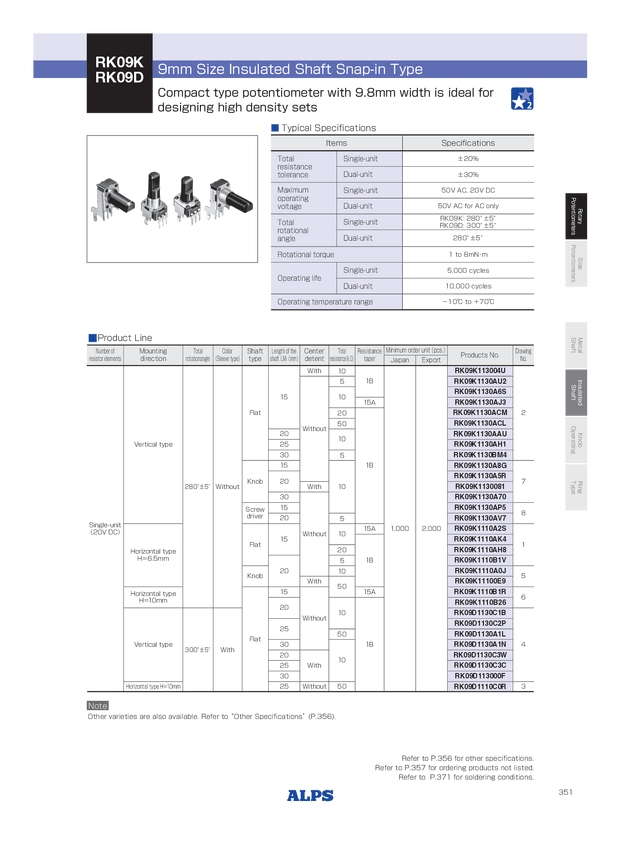
Task: Click the 'Refer to P.371 for soldering' line
Action: pyautogui.click(x=466, y=777)
